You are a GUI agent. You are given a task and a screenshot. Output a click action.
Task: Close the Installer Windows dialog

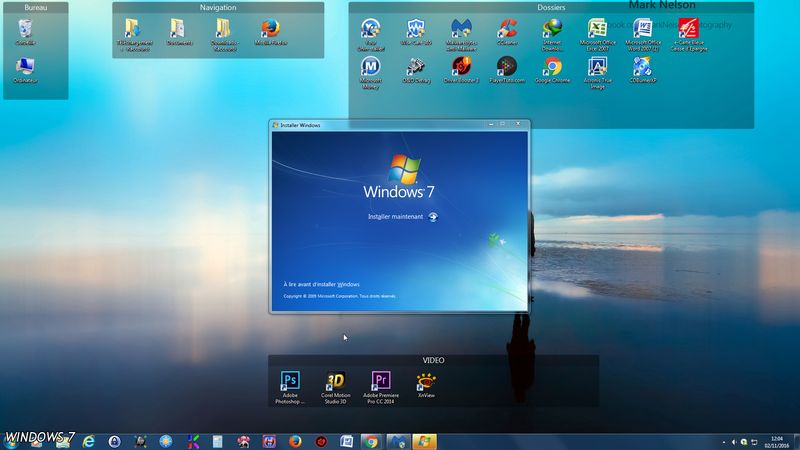click(518, 125)
